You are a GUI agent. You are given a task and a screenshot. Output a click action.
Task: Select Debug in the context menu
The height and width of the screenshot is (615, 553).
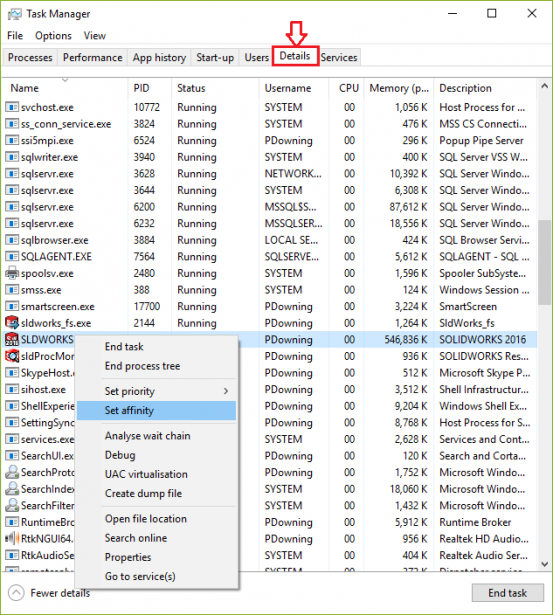(x=157, y=455)
